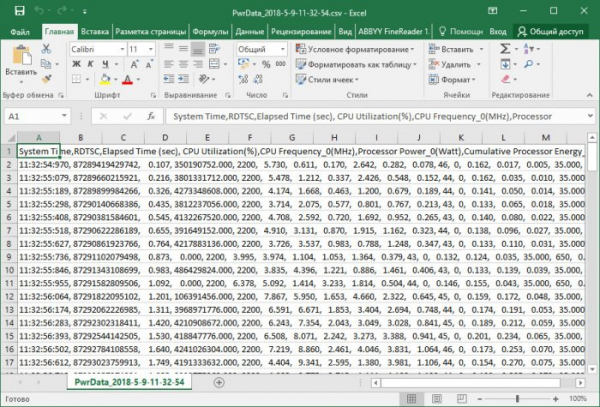Switch to Формулы tab
600x407 pixels.
pyautogui.click(x=210, y=31)
